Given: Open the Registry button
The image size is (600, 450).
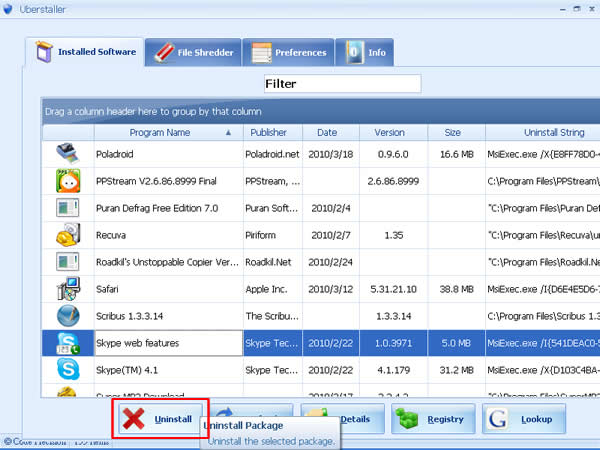Looking at the screenshot, I should (433, 419).
